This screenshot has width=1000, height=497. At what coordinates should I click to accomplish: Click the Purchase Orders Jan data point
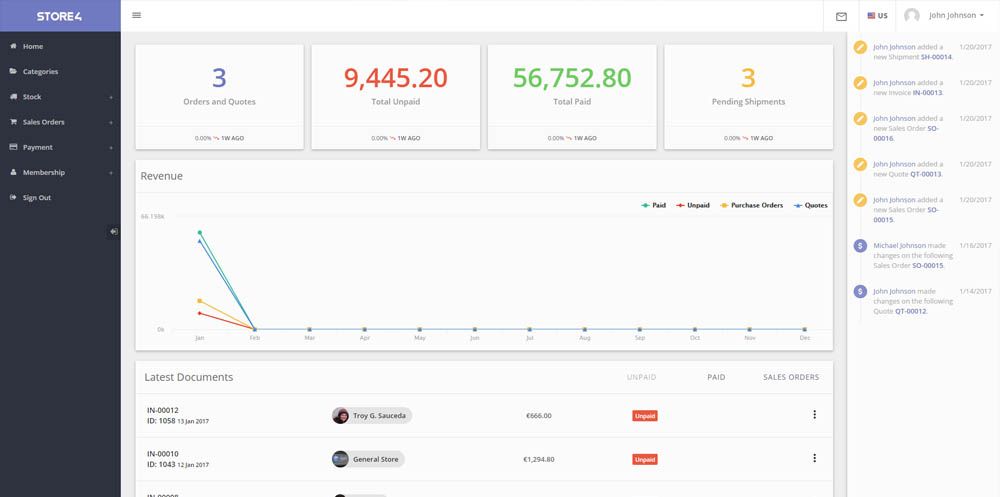[x=200, y=300]
